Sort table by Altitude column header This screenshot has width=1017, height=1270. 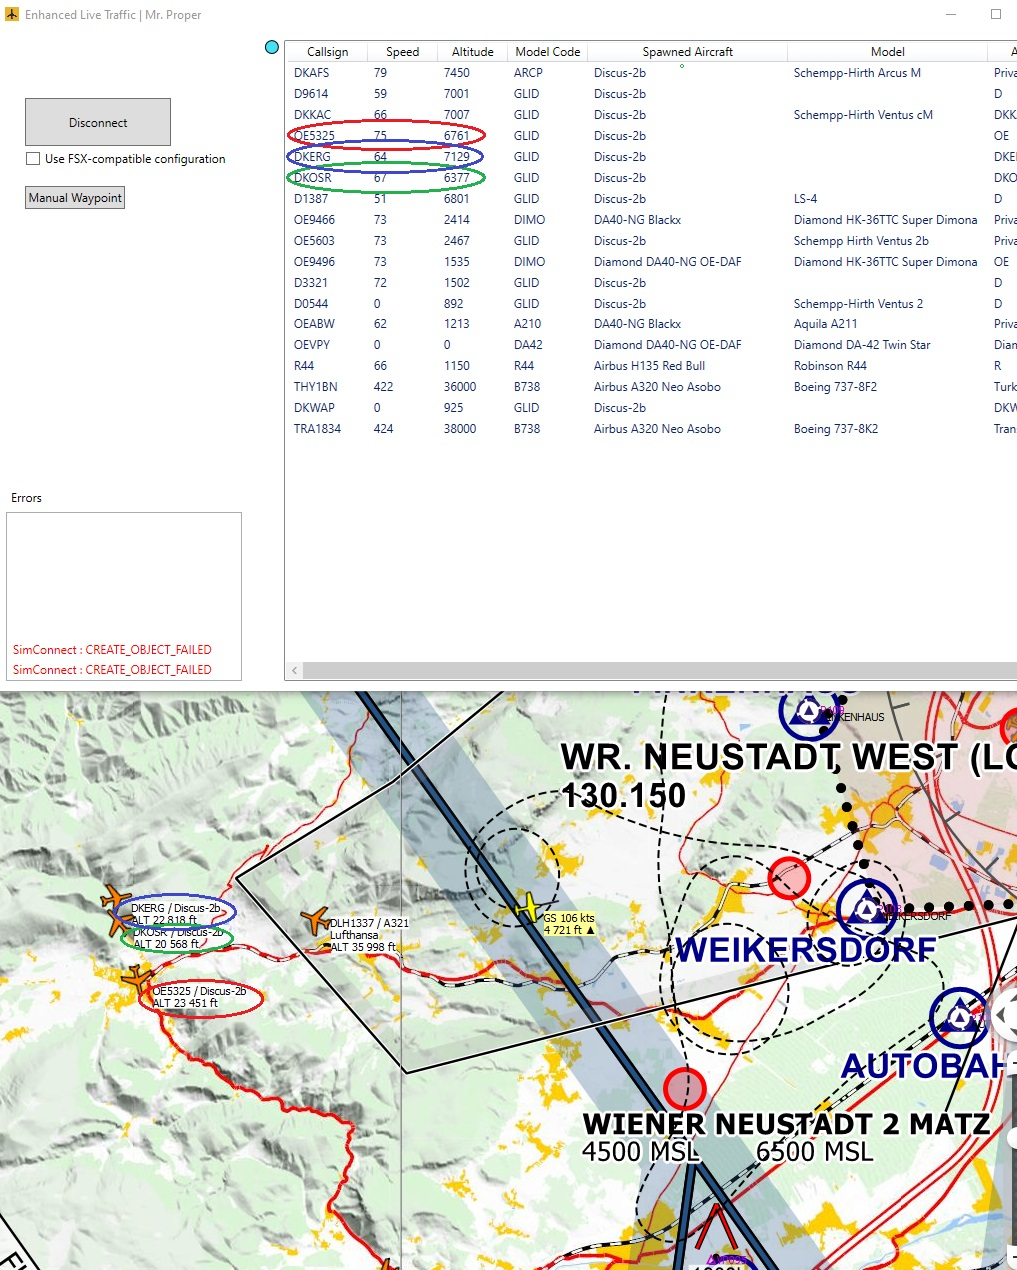tap(472, 52)
